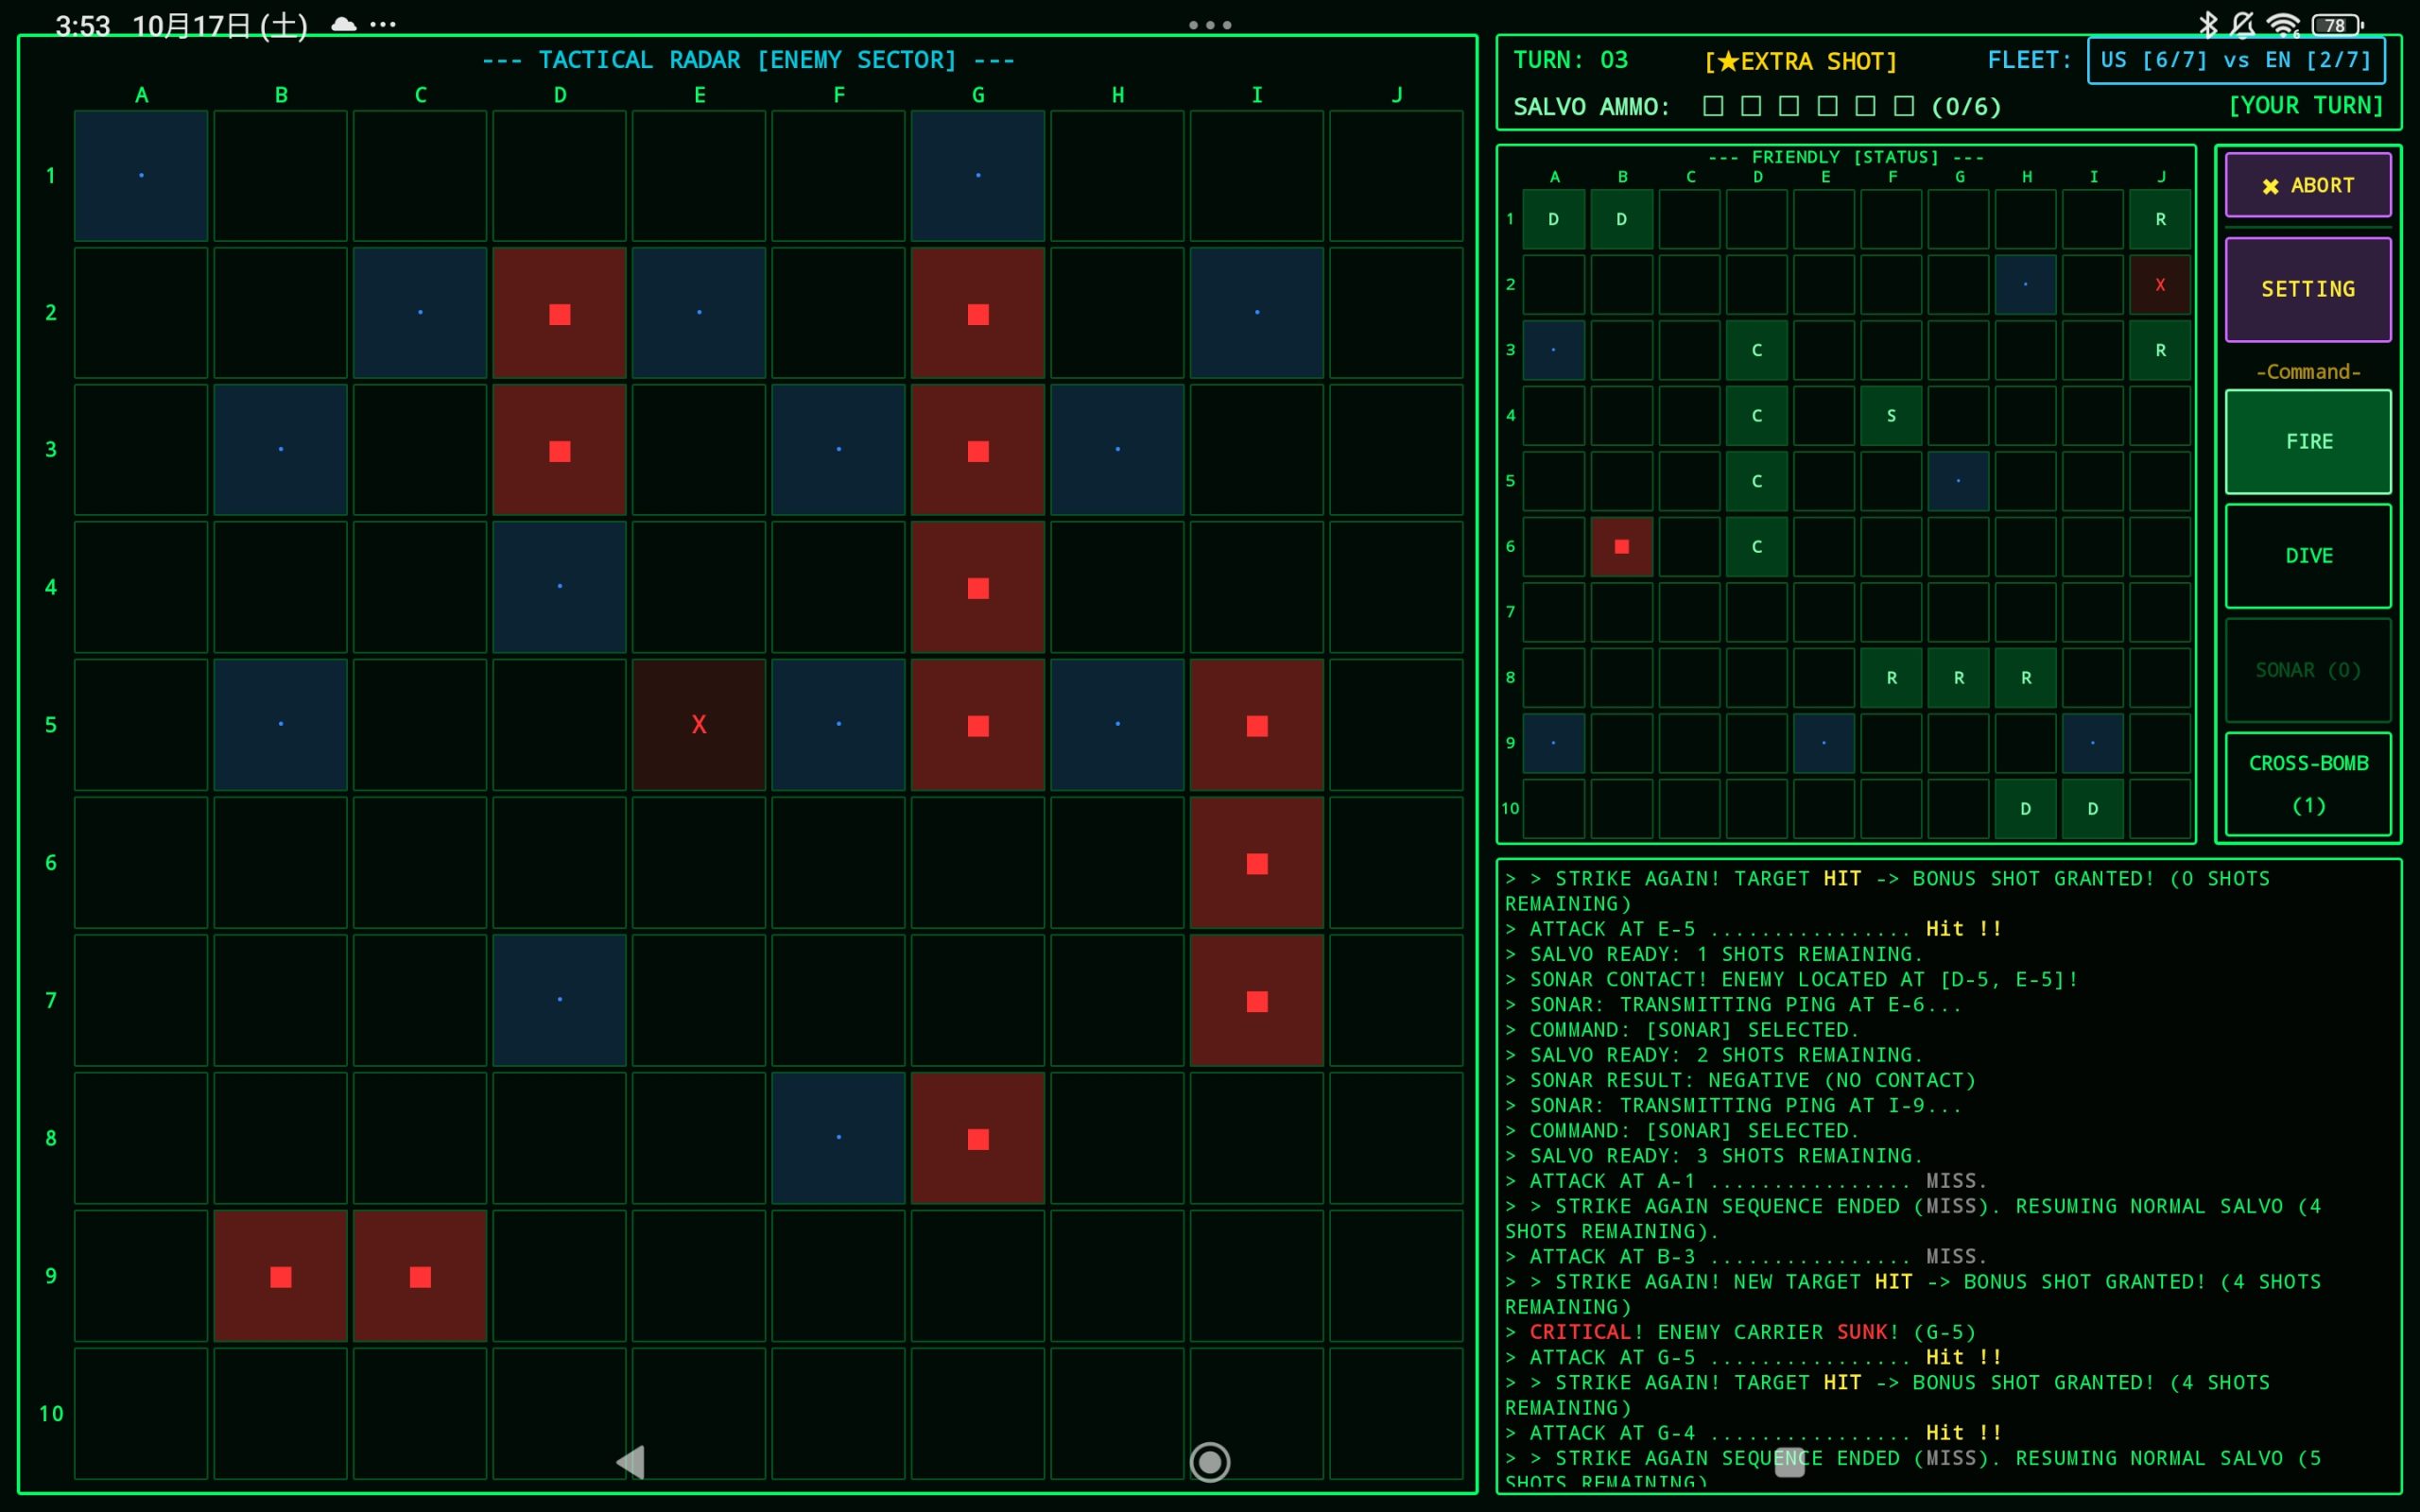Select the X marker at radar E-5

pos(699,725)
